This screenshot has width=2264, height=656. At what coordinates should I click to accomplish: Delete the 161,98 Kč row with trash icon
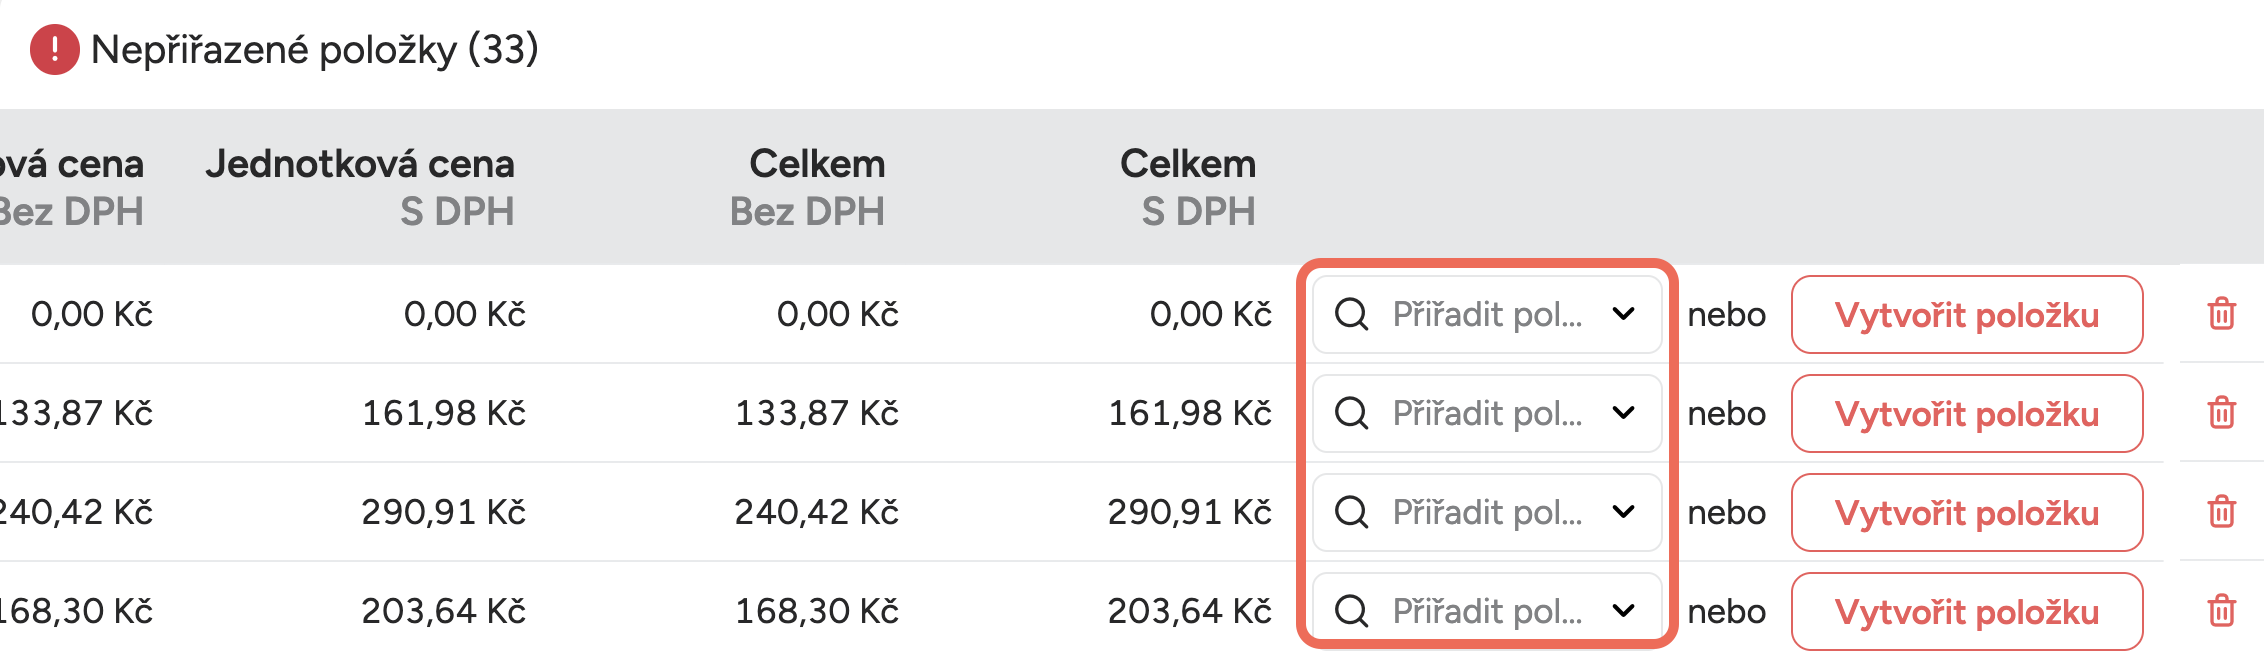[2221, 413]
